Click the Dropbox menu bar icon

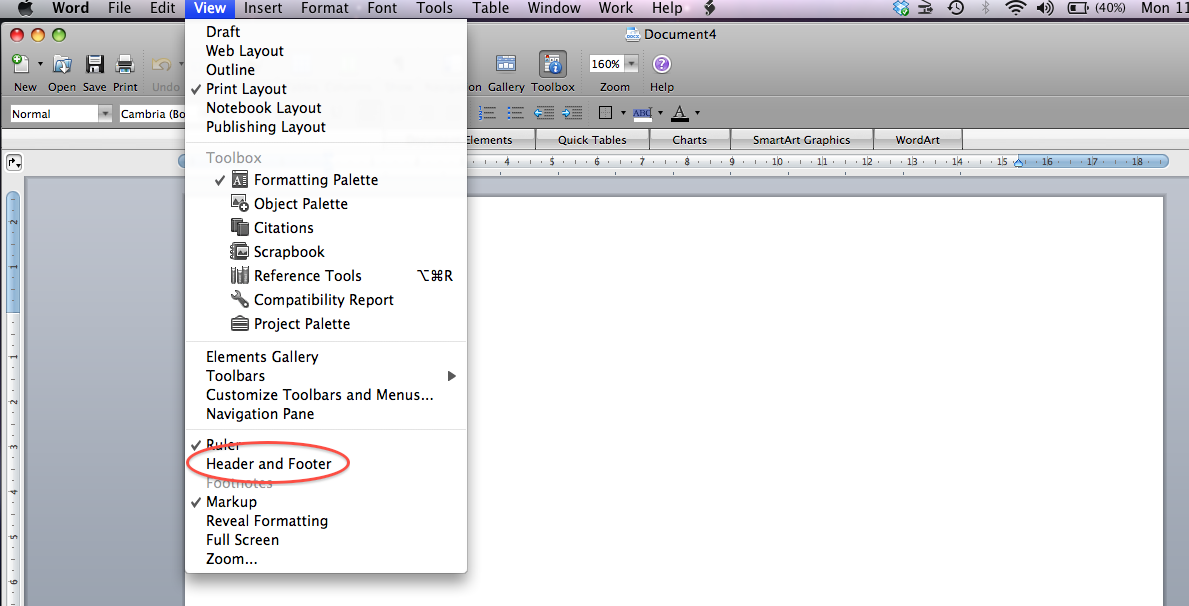tap(901, 8)
